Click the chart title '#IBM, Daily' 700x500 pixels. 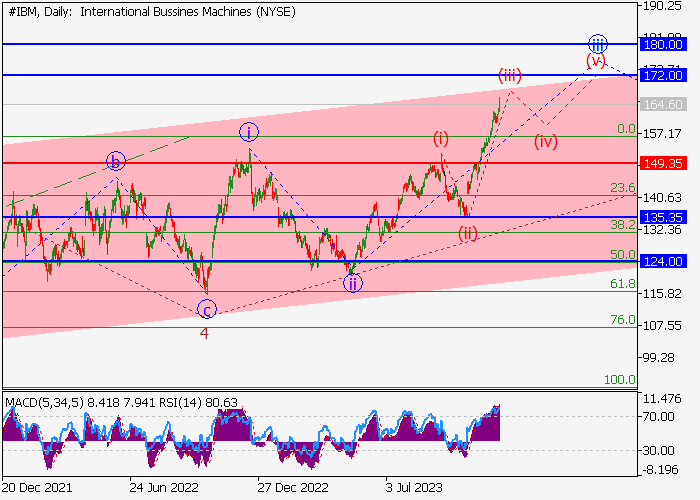(40, 12)
